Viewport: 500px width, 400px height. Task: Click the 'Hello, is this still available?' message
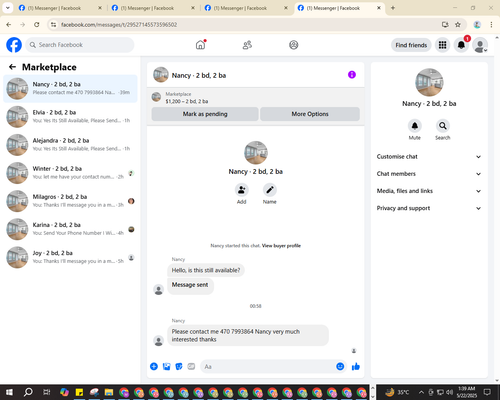pyautogui.click(x=206, y=270)
